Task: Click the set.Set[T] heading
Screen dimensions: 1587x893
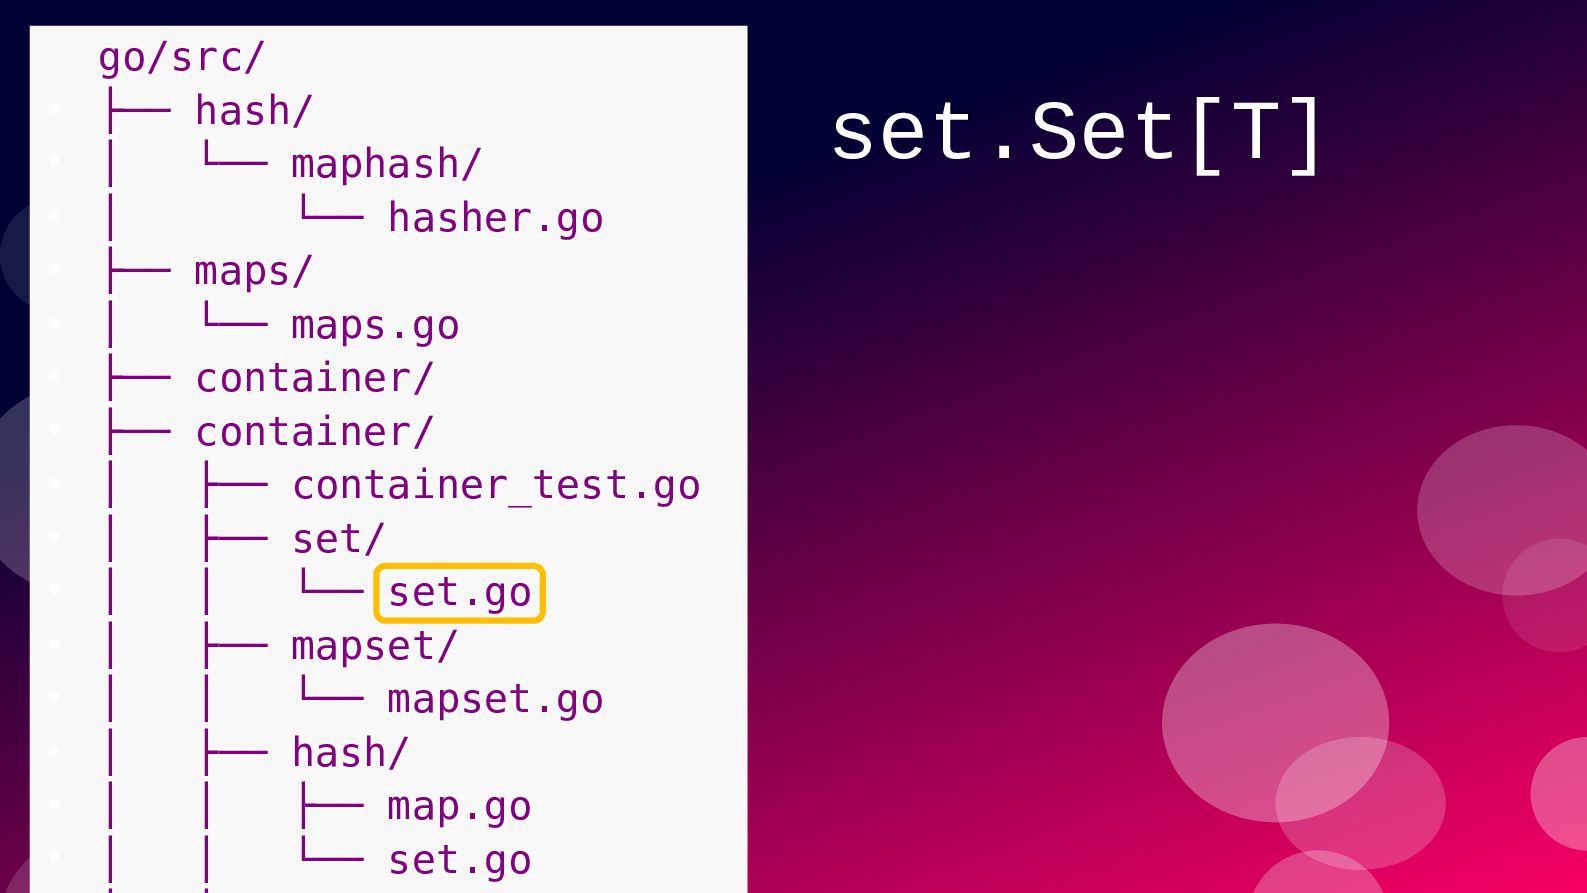Action: point(1077,133)
